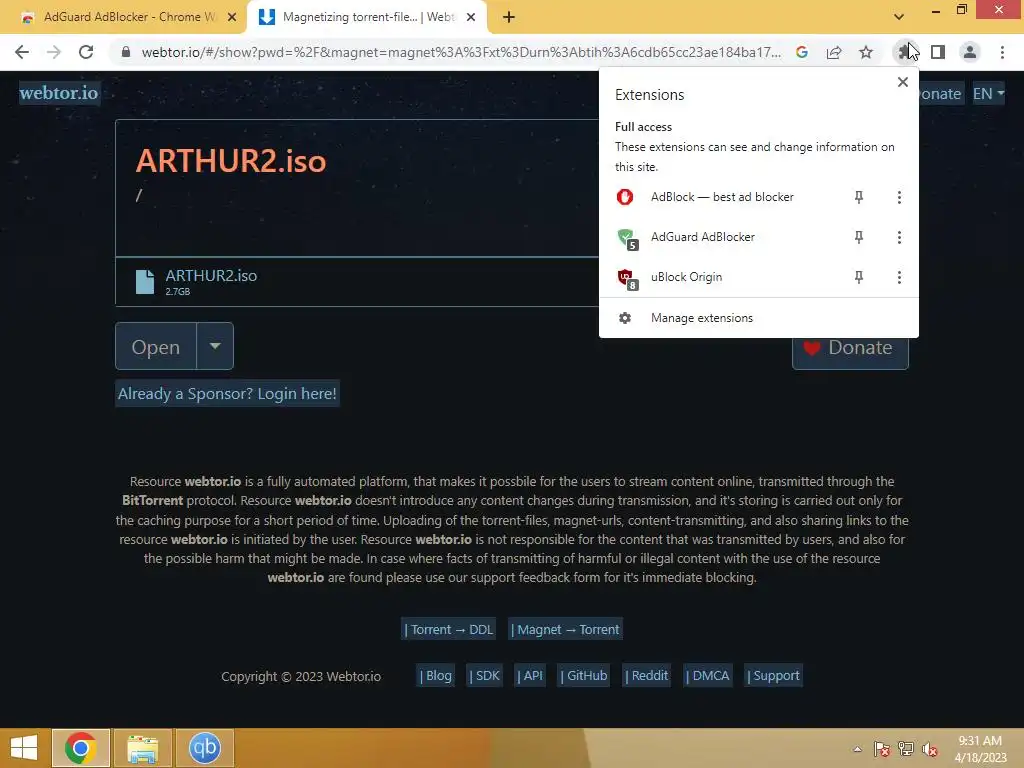Click the ARTHUR2.iso file icon
Screen dimensions: 1024x768
tap(145, 282)
